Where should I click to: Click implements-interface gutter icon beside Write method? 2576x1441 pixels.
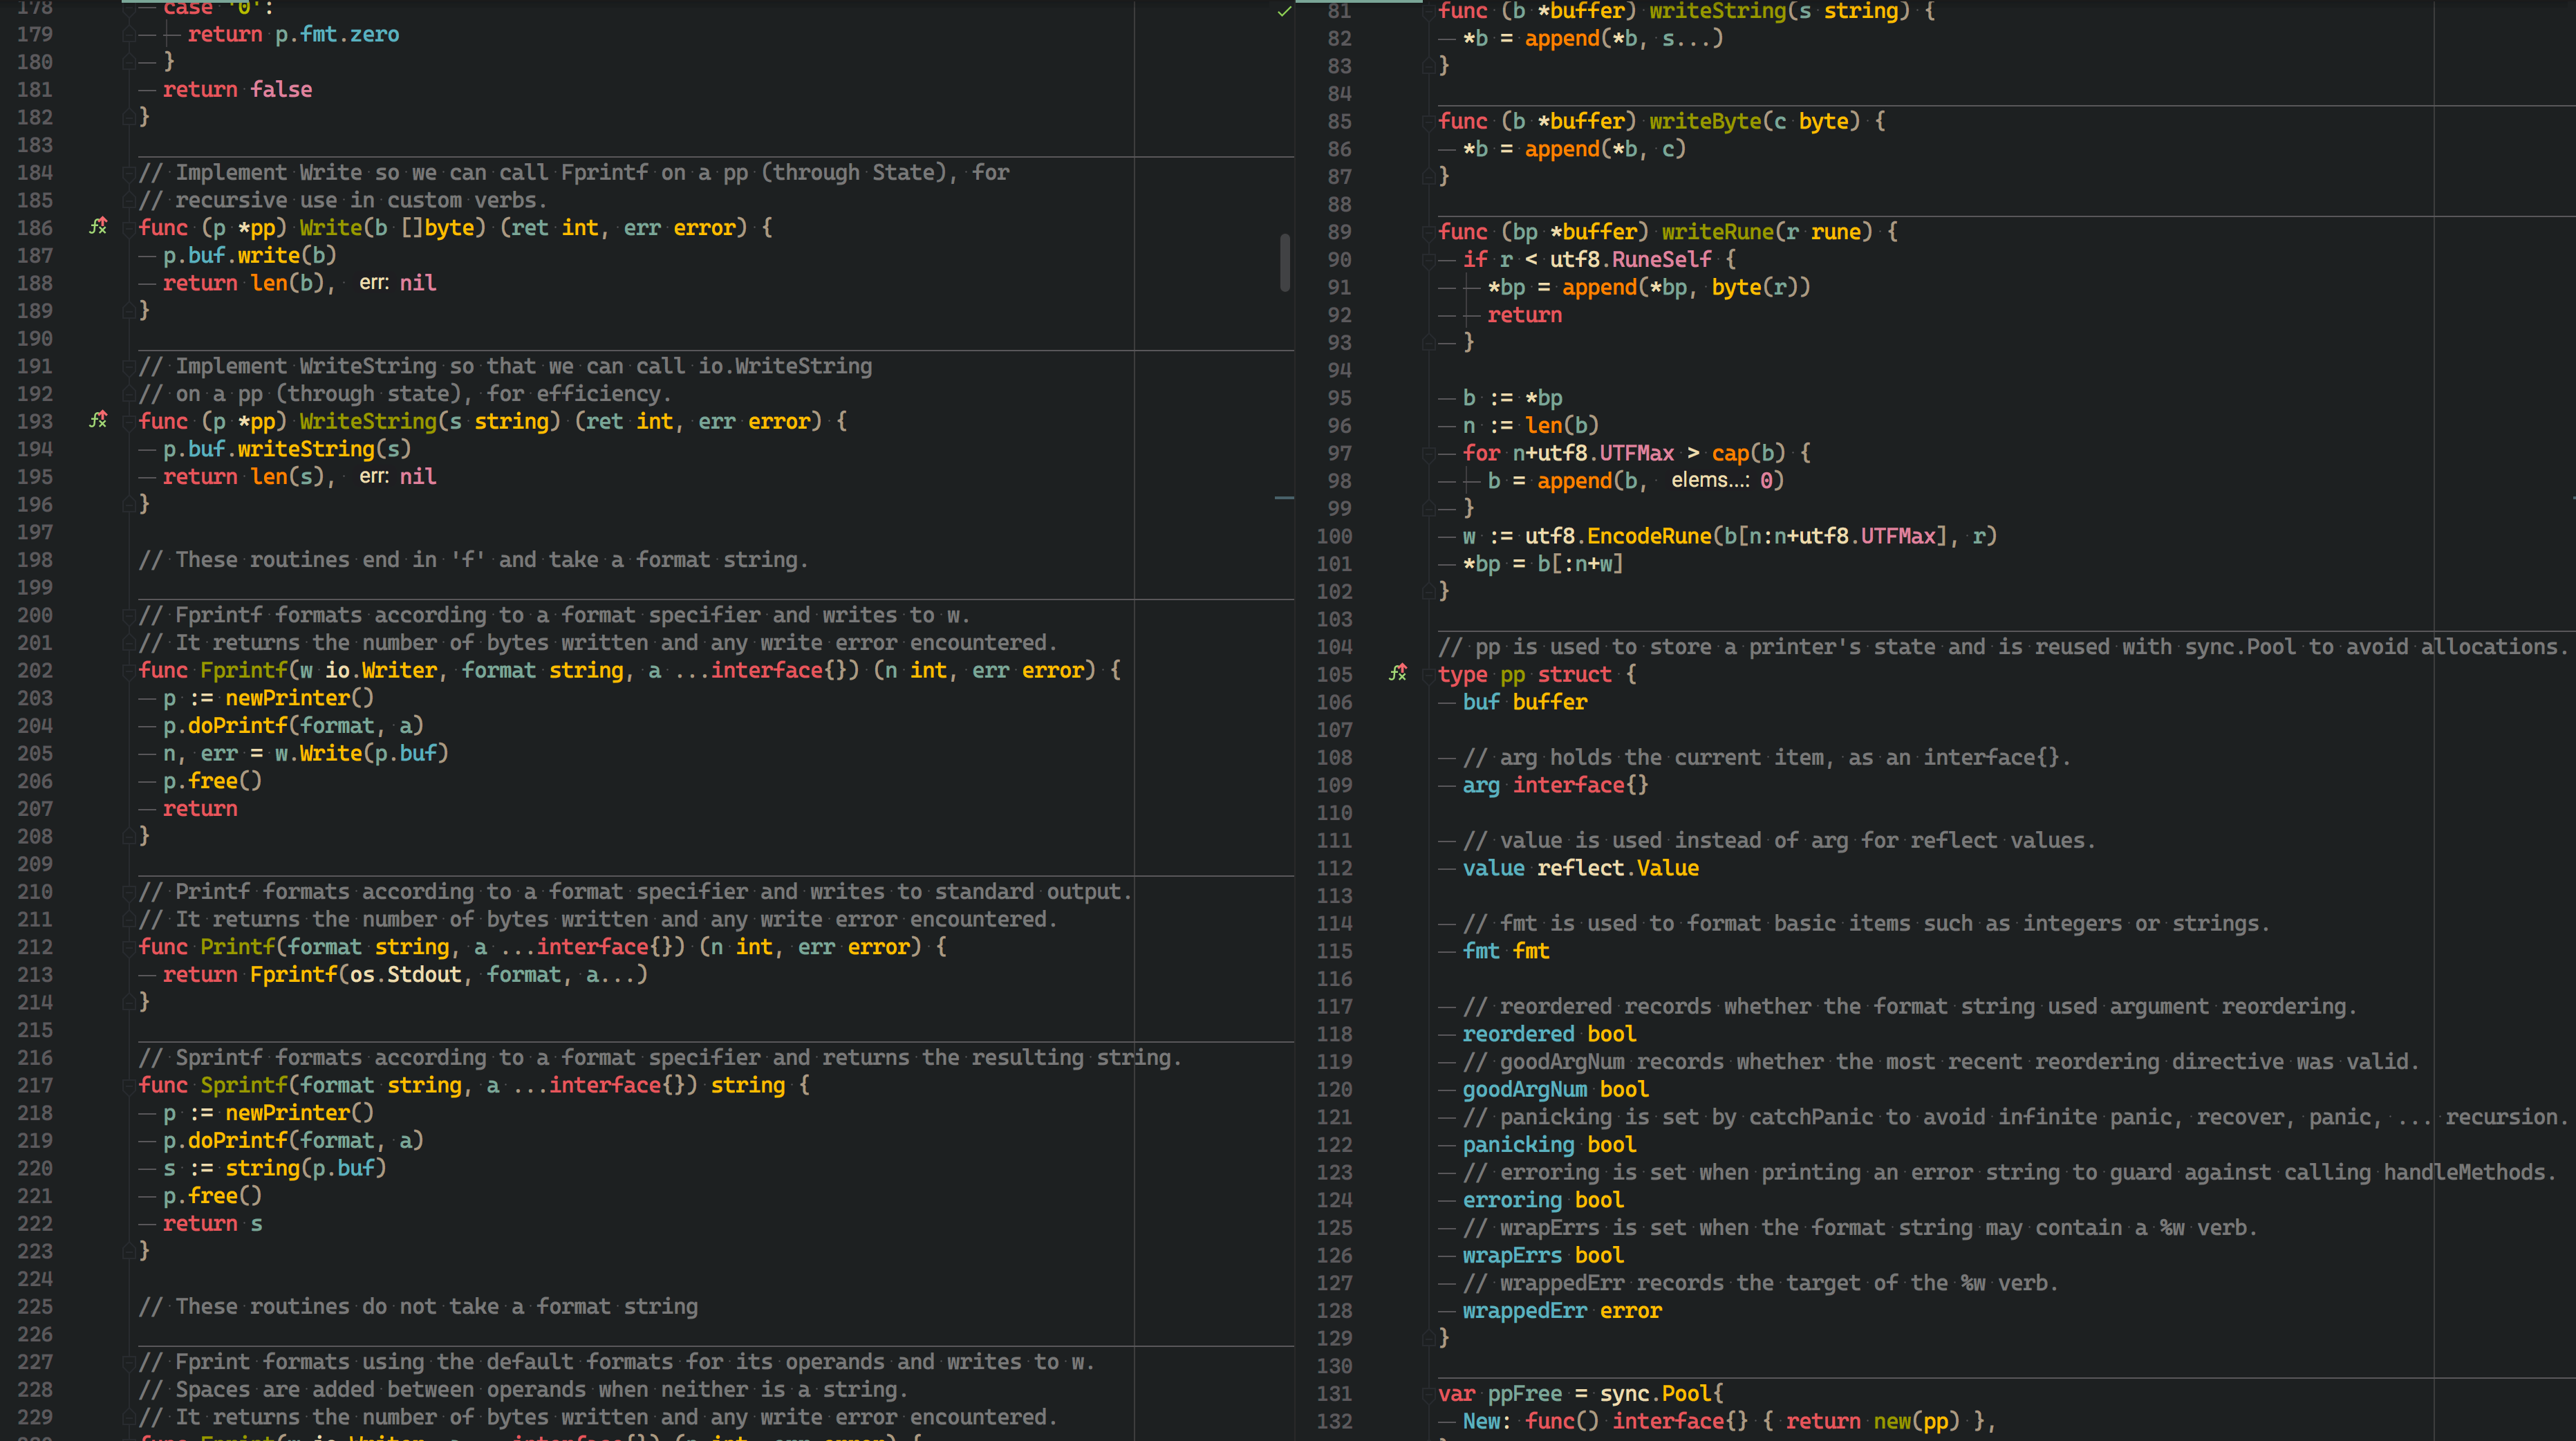[98, 227]
